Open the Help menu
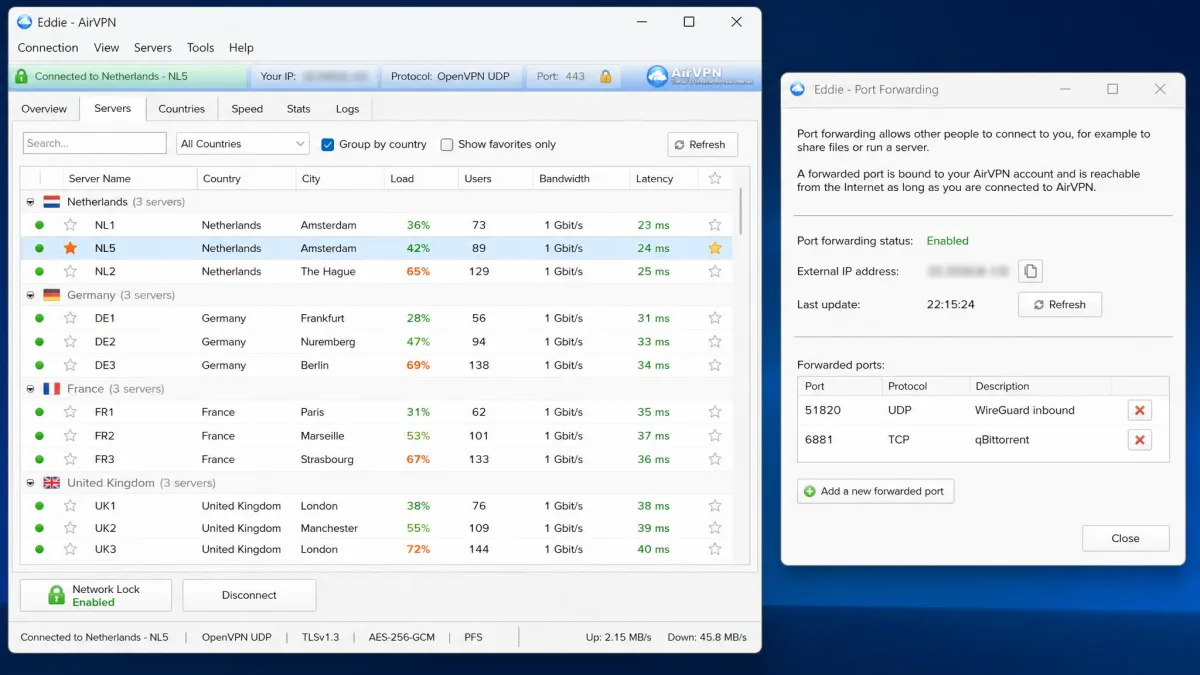The height and width of the screenshot is (675, 1200). tap(241, 47)
